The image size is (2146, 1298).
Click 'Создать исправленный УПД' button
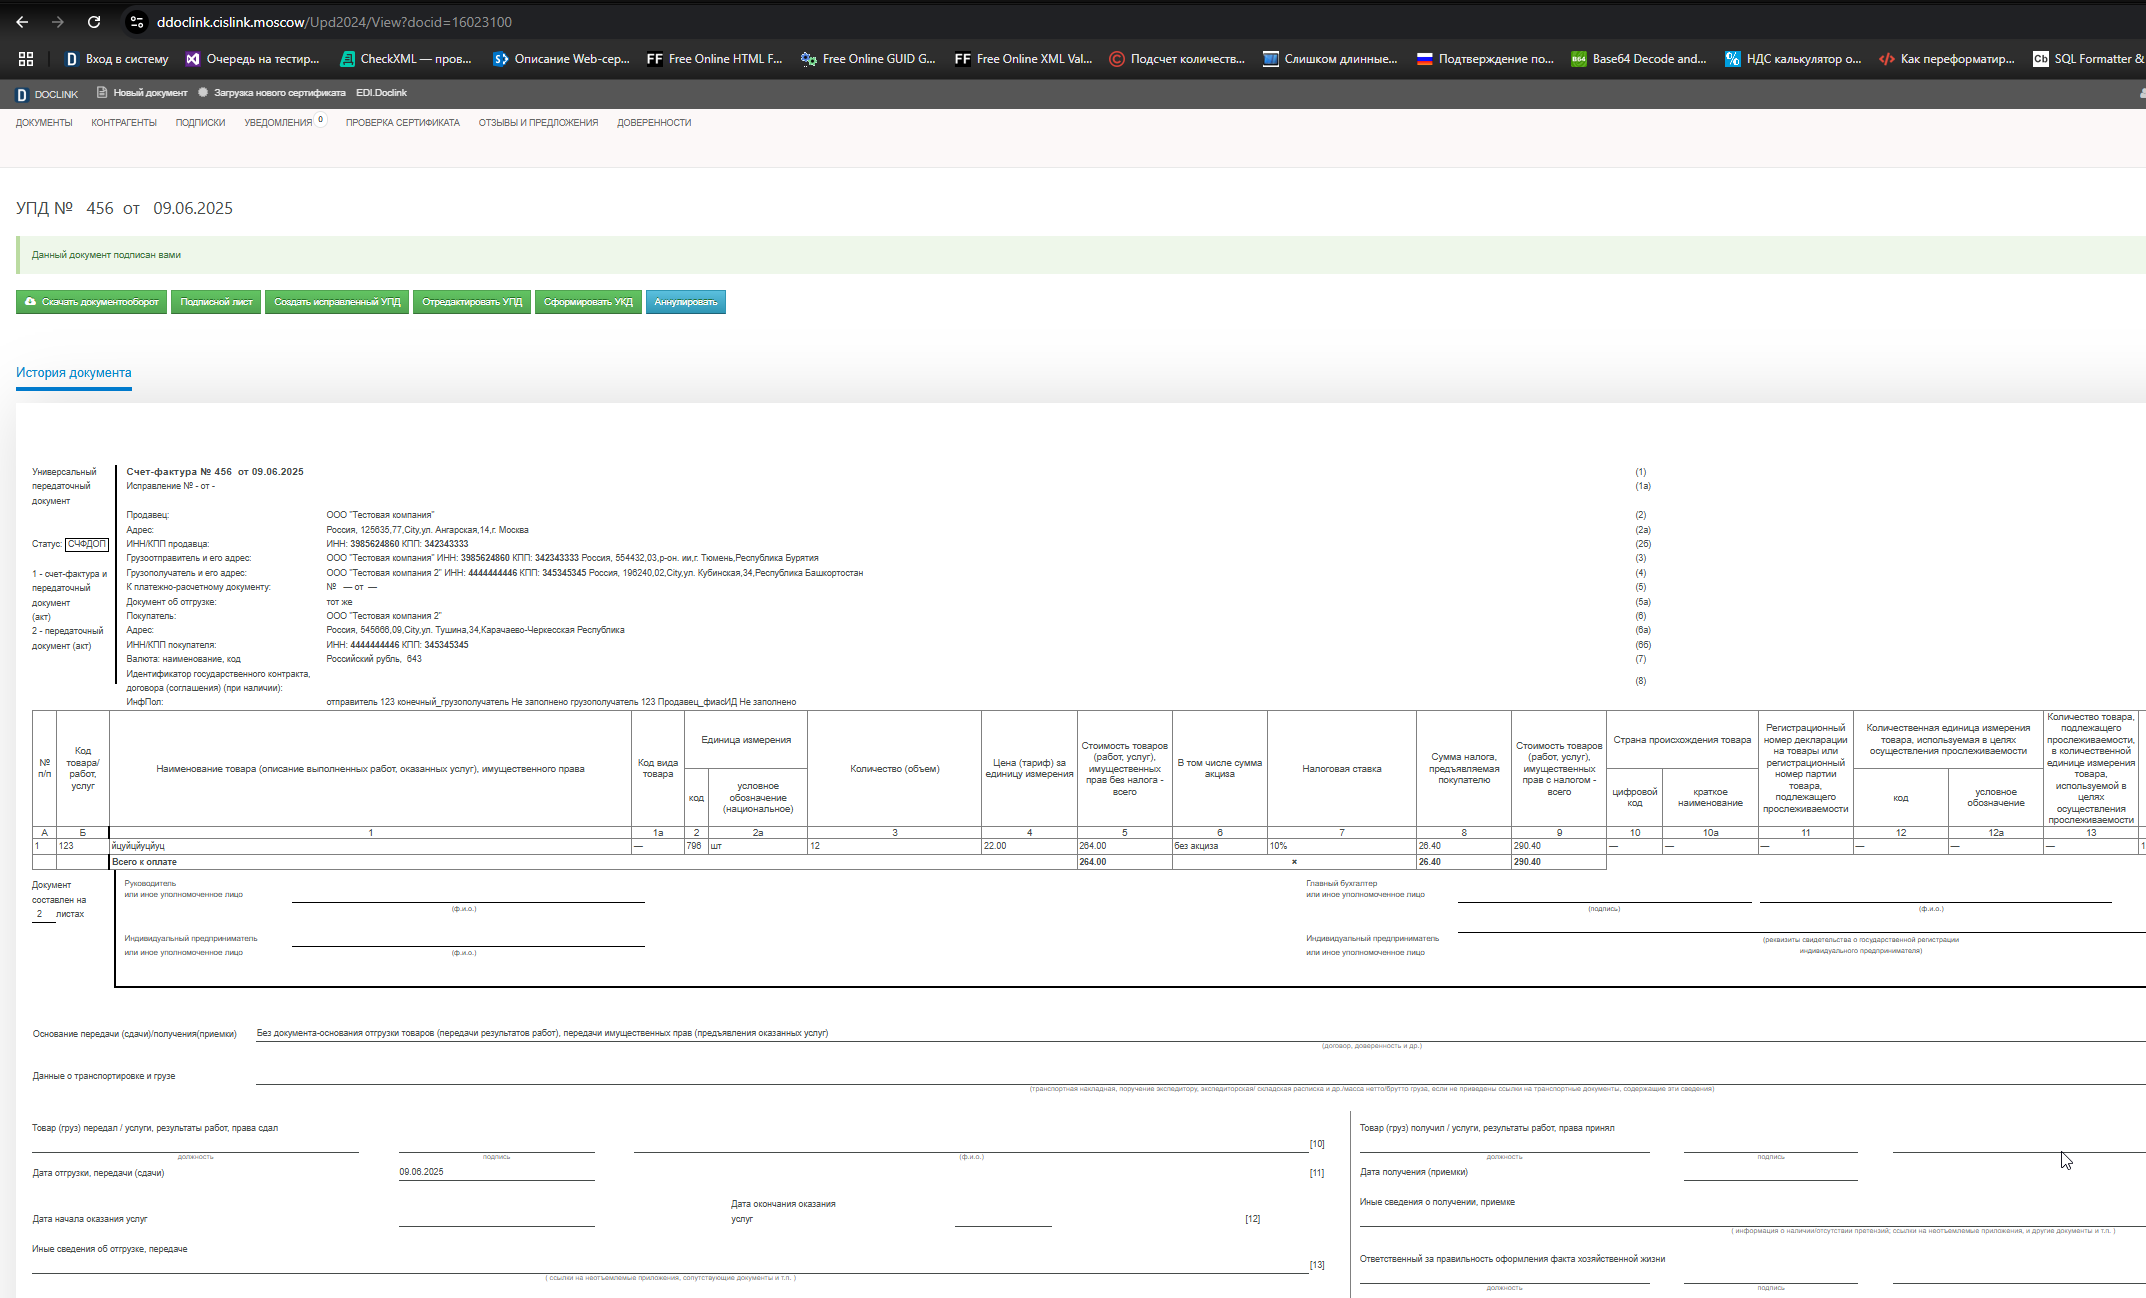pyautogui.click(x=337, y=302)
